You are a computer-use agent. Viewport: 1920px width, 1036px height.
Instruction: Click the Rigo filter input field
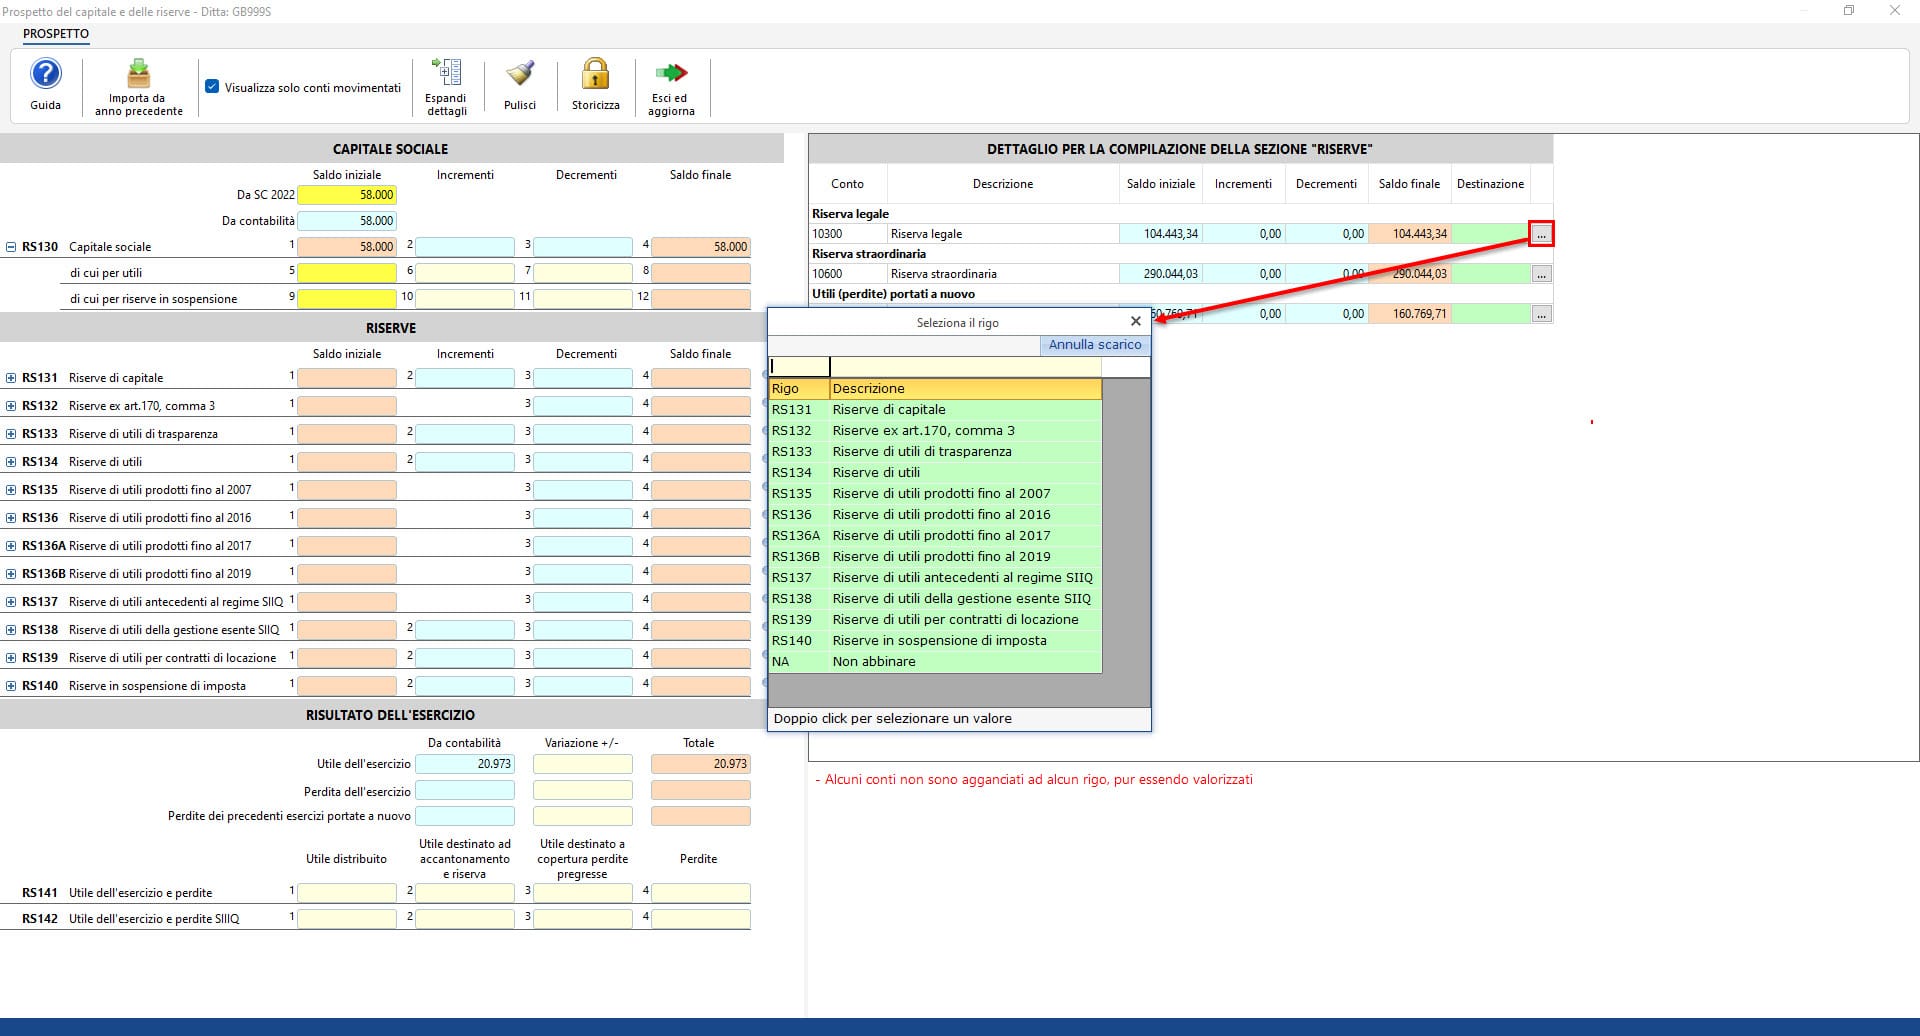coord(799,367)
